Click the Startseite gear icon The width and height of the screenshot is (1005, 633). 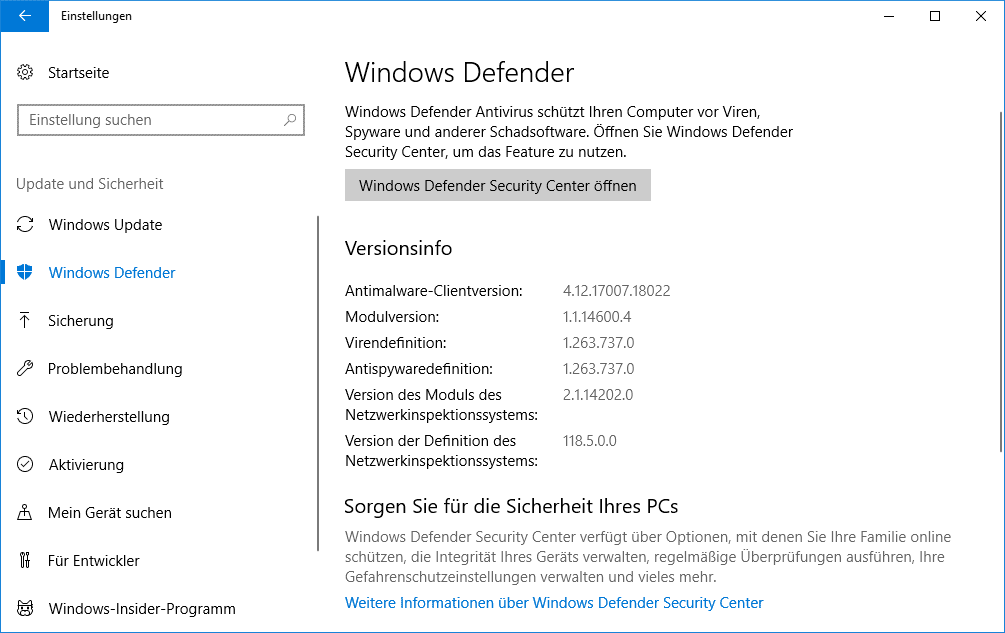[25, 72]
